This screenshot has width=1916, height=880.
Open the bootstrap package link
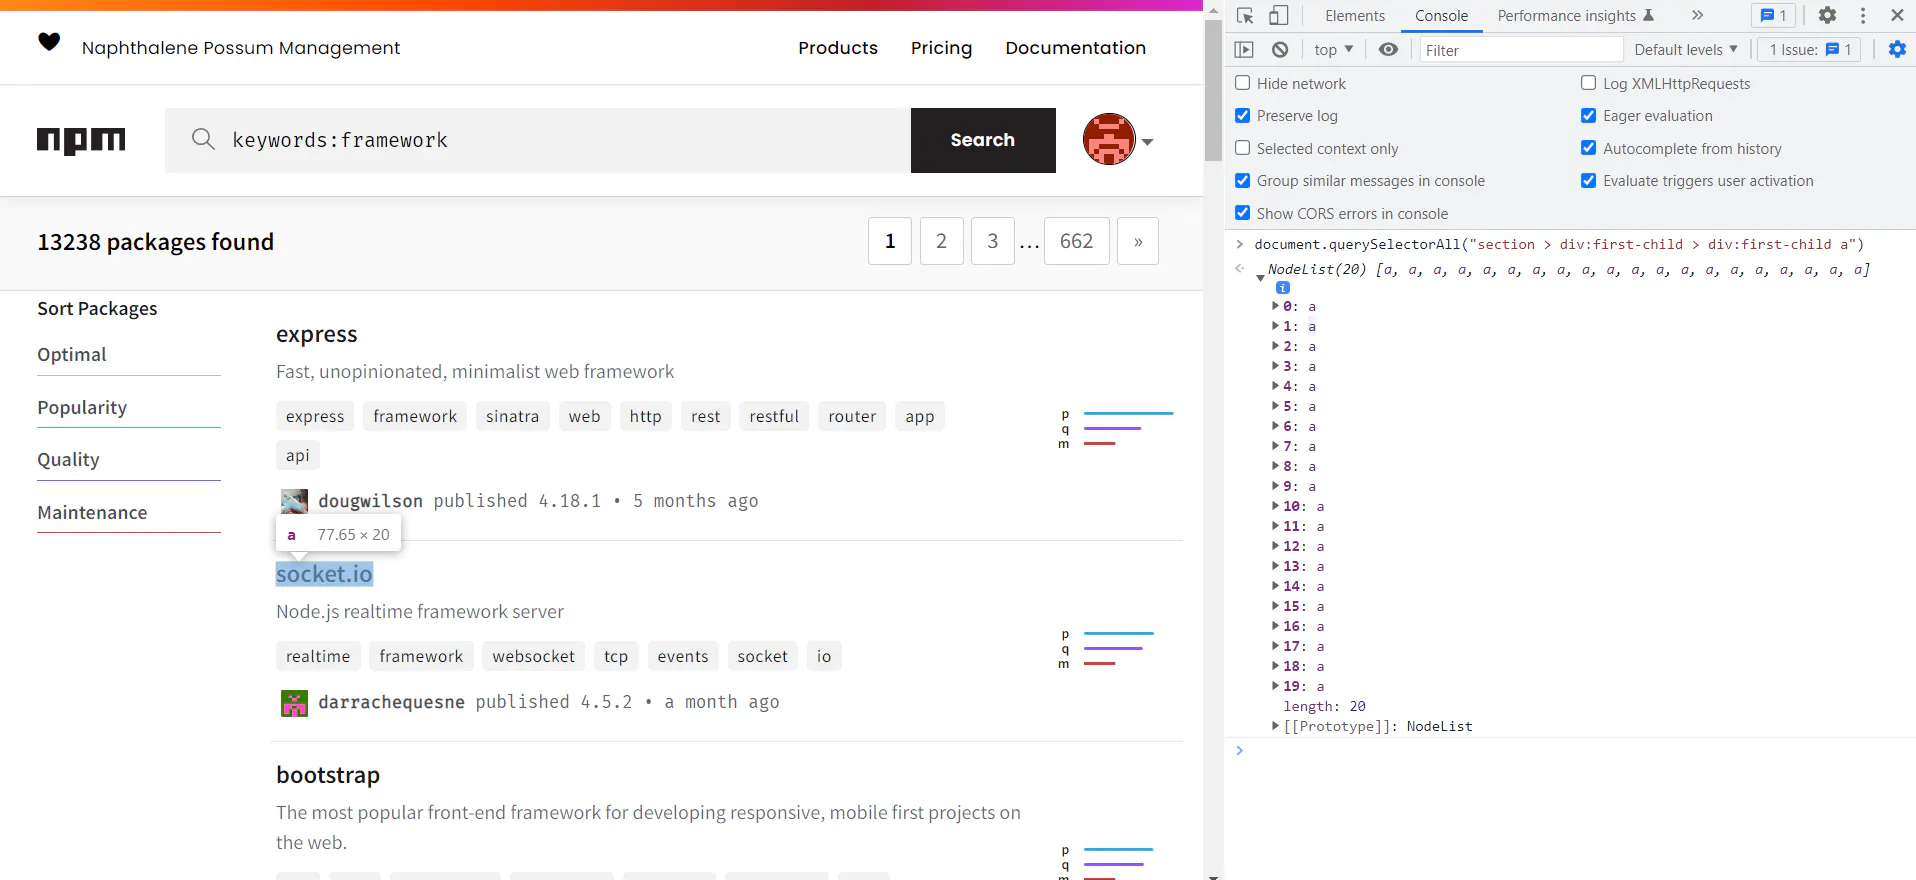point(328,775)
